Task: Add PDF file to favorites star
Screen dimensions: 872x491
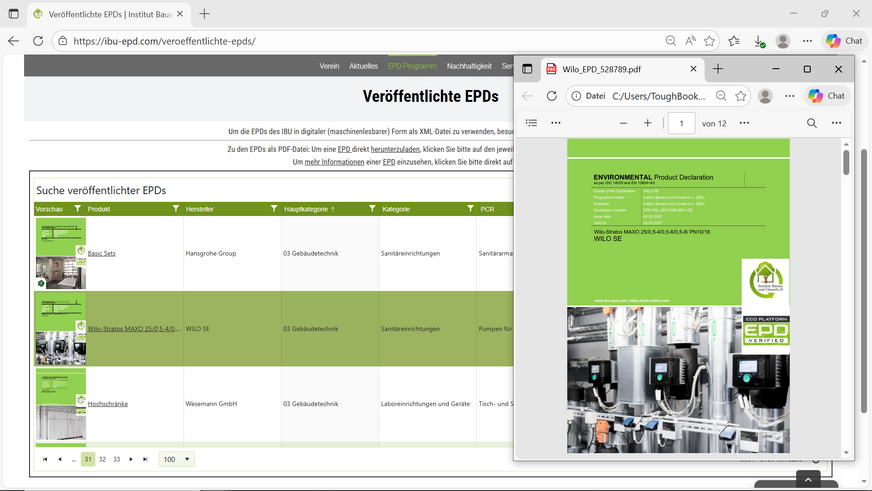Action: click(x=740, y=96)
